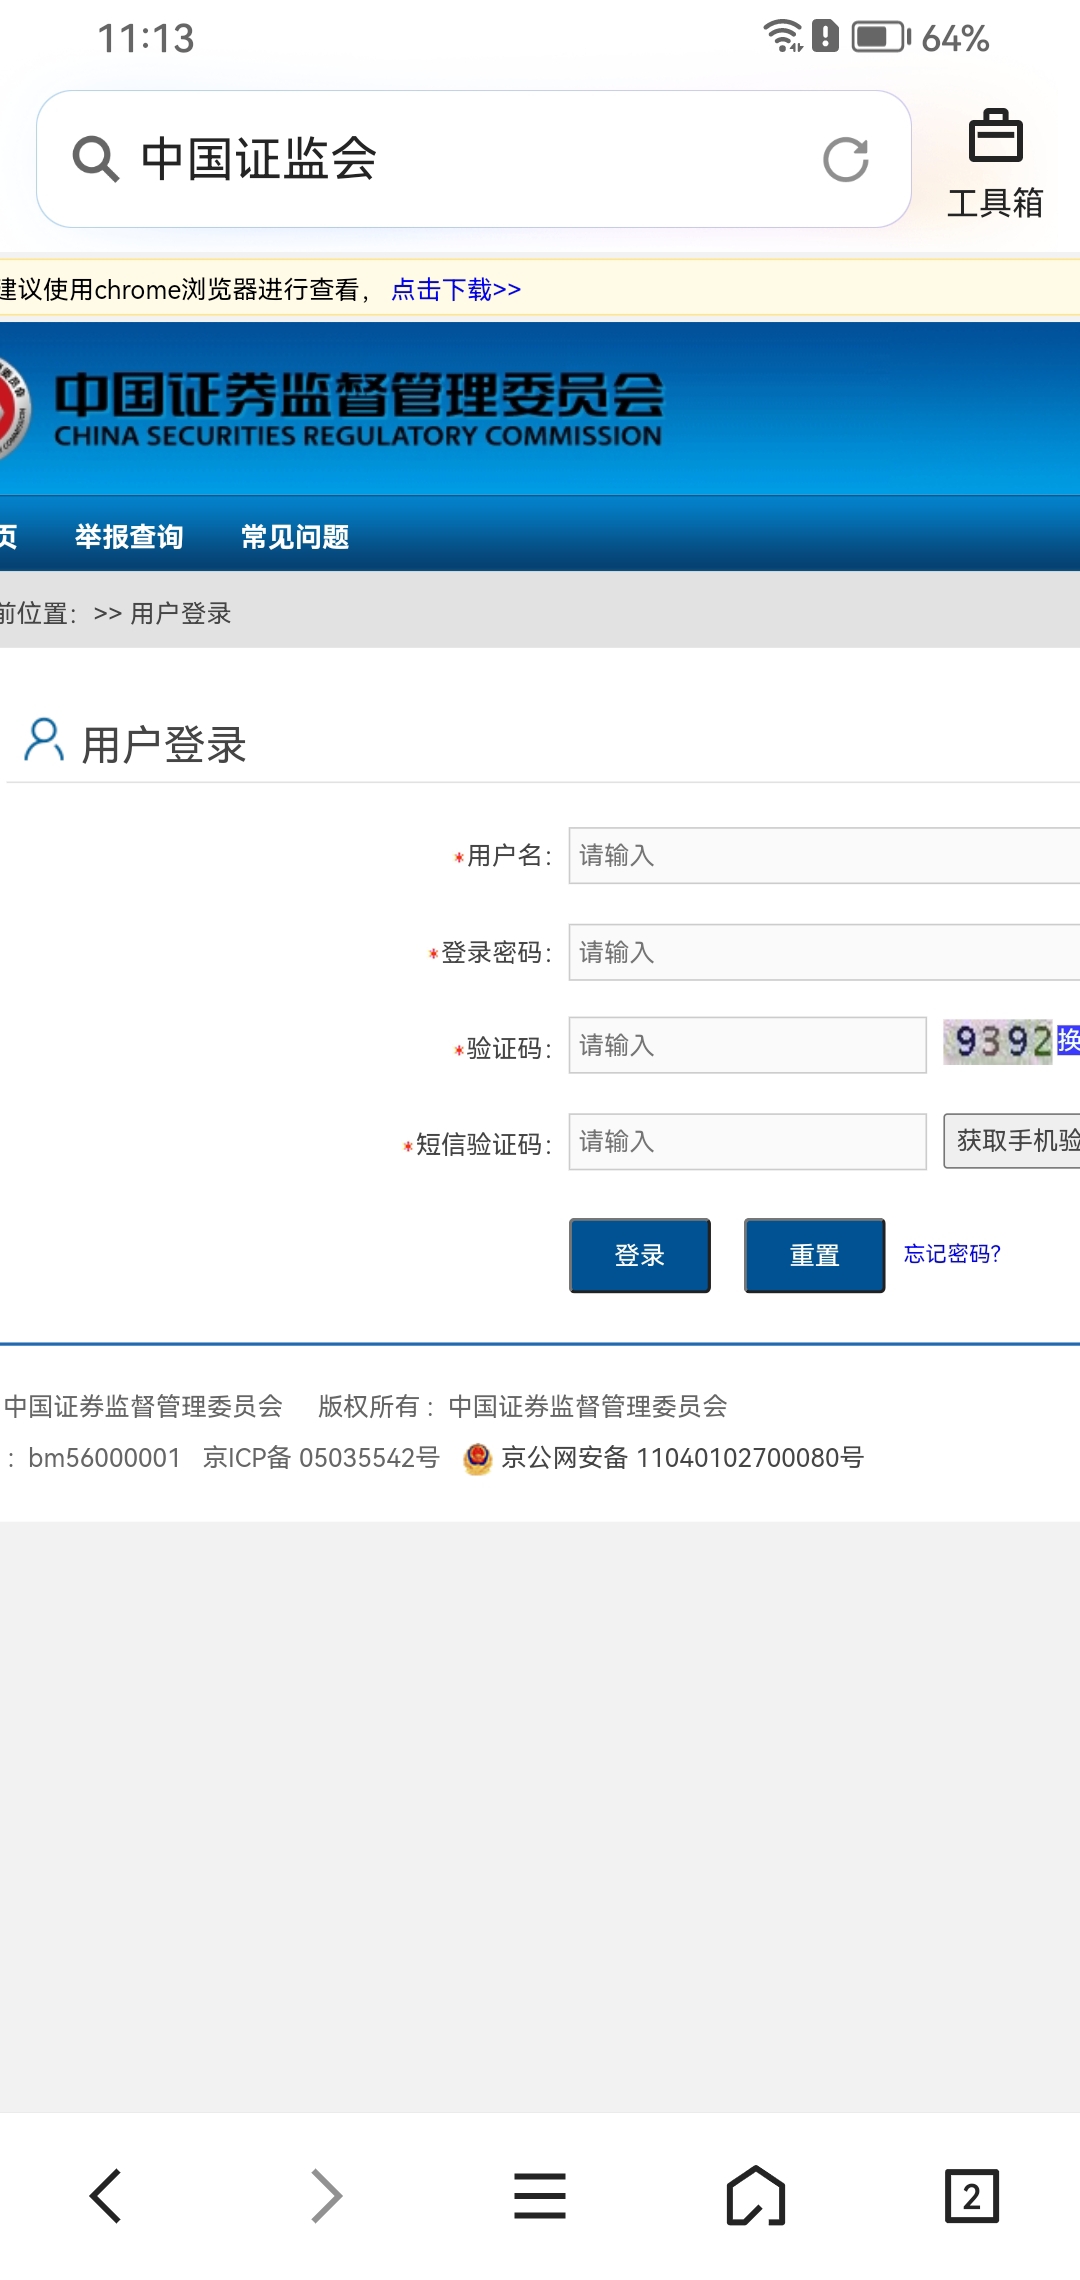Click the 用户登录 breadcrumb text
Screen dimensions: 1080x2280
click(x=181, y=613)
